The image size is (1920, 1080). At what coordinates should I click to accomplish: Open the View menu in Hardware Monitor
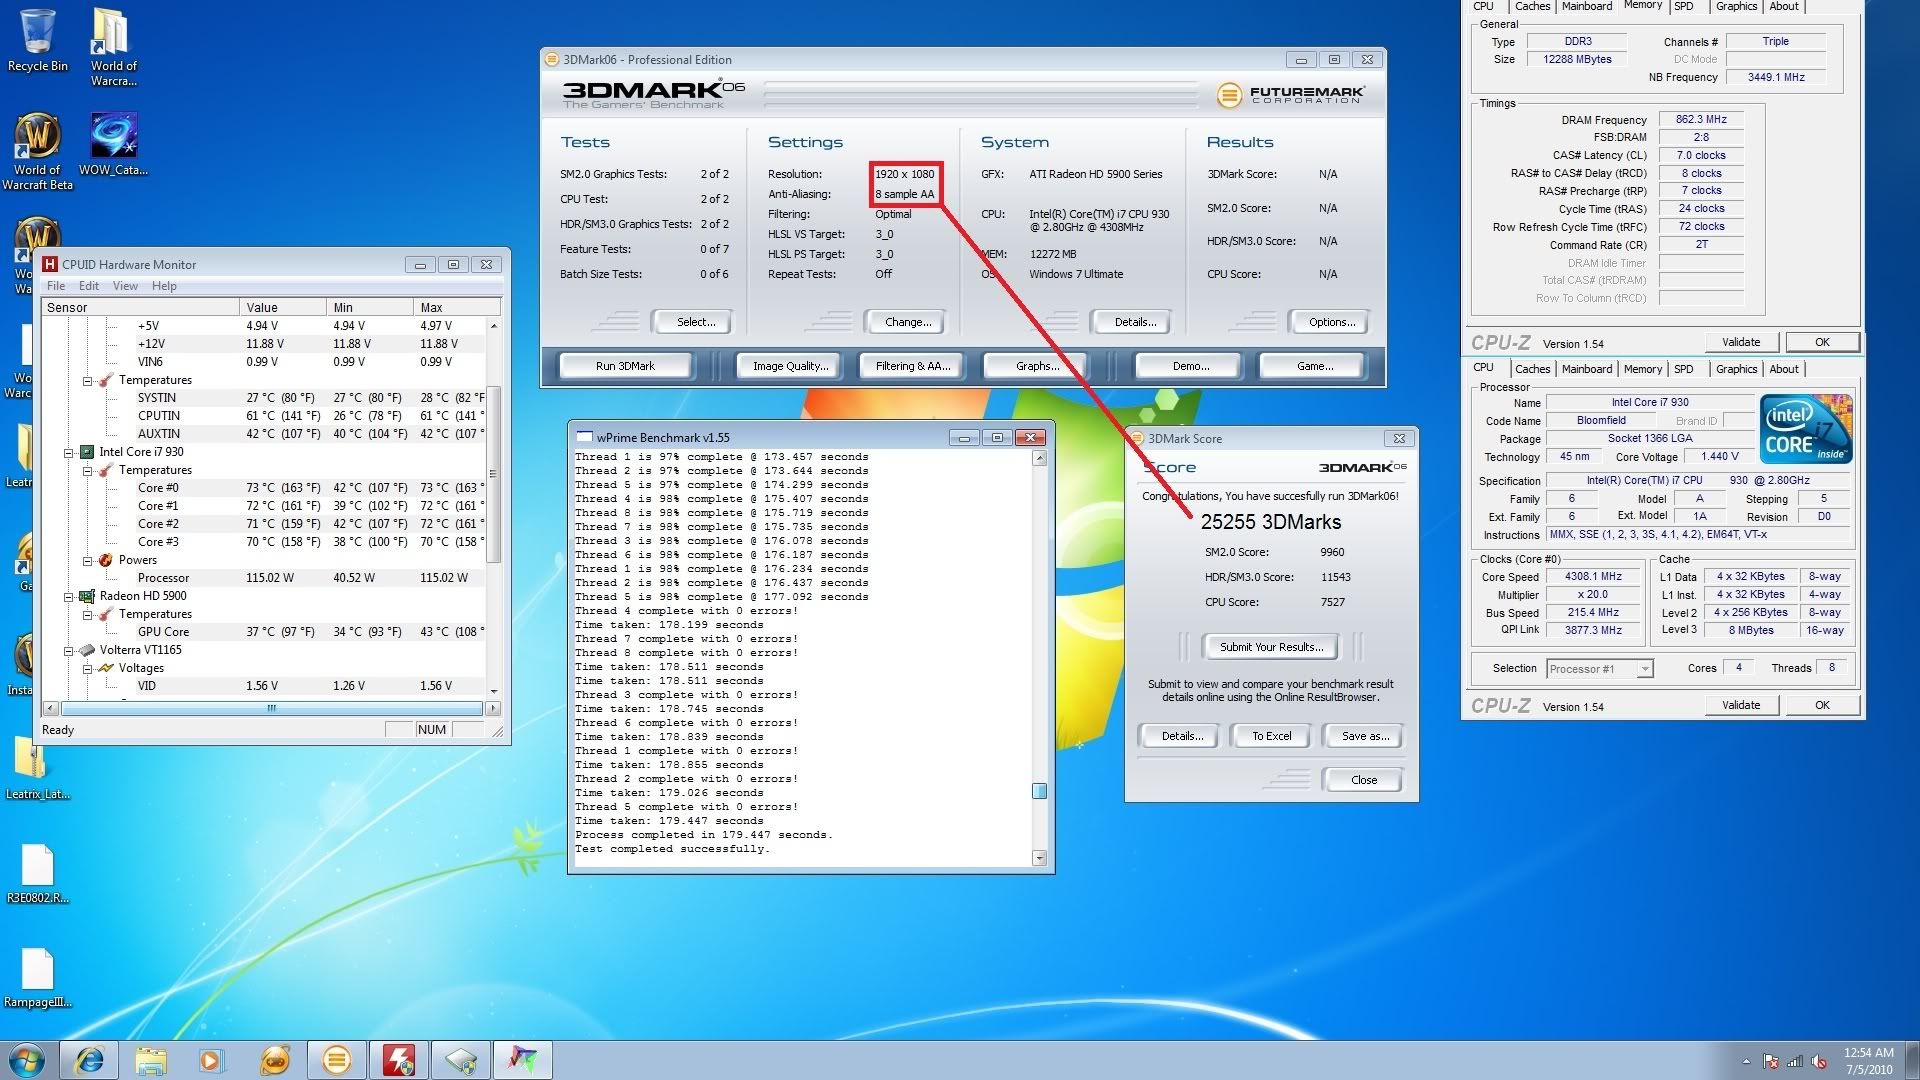pyautogui.click(x=125, y=286)
